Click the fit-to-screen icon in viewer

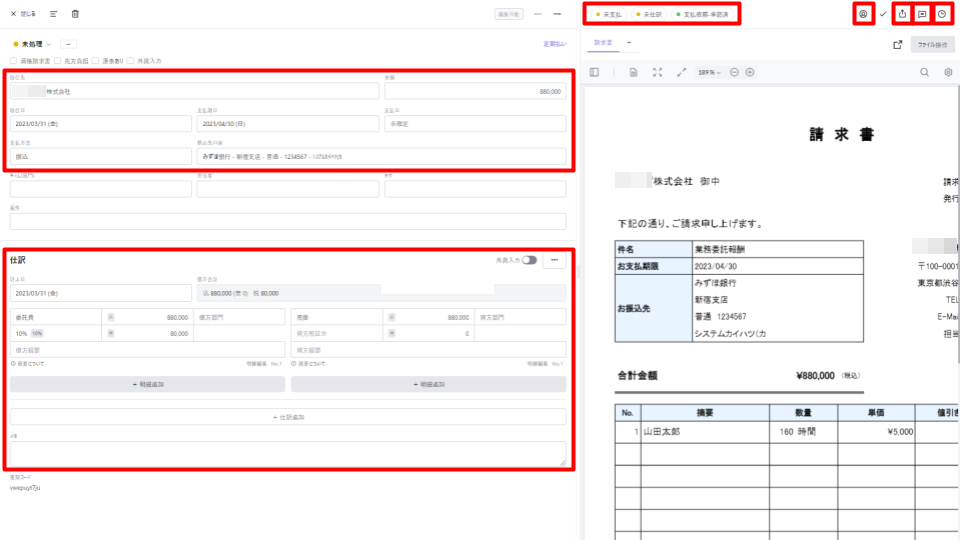658,72
